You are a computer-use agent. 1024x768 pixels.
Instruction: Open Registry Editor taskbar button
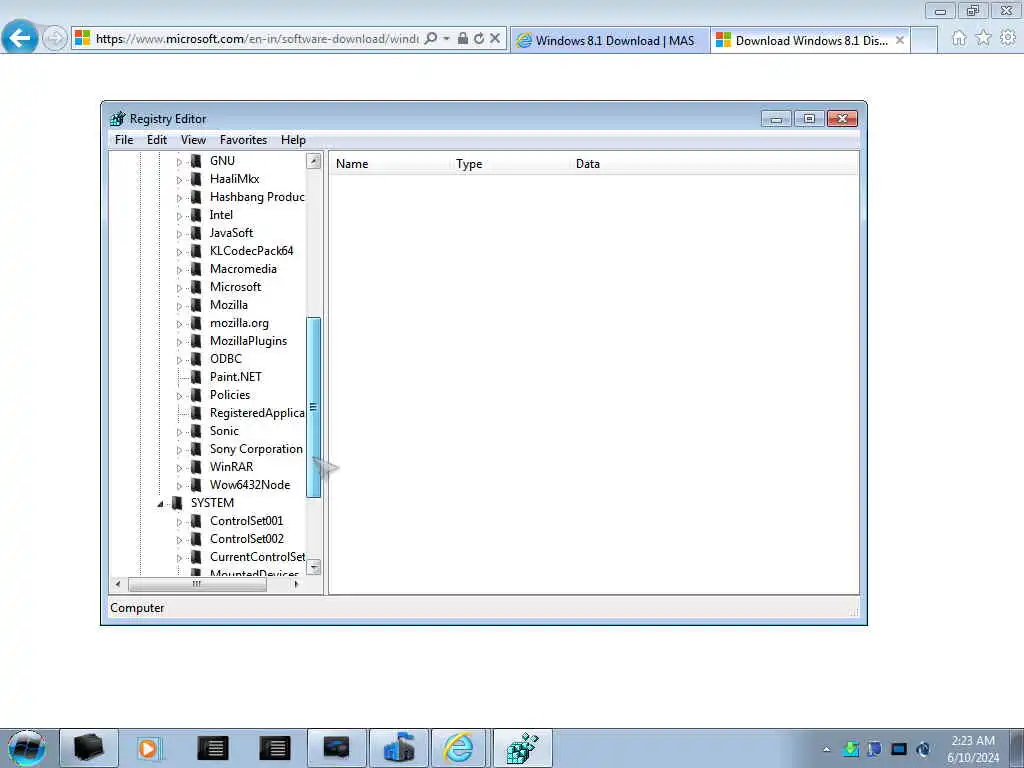pos(522,748)
